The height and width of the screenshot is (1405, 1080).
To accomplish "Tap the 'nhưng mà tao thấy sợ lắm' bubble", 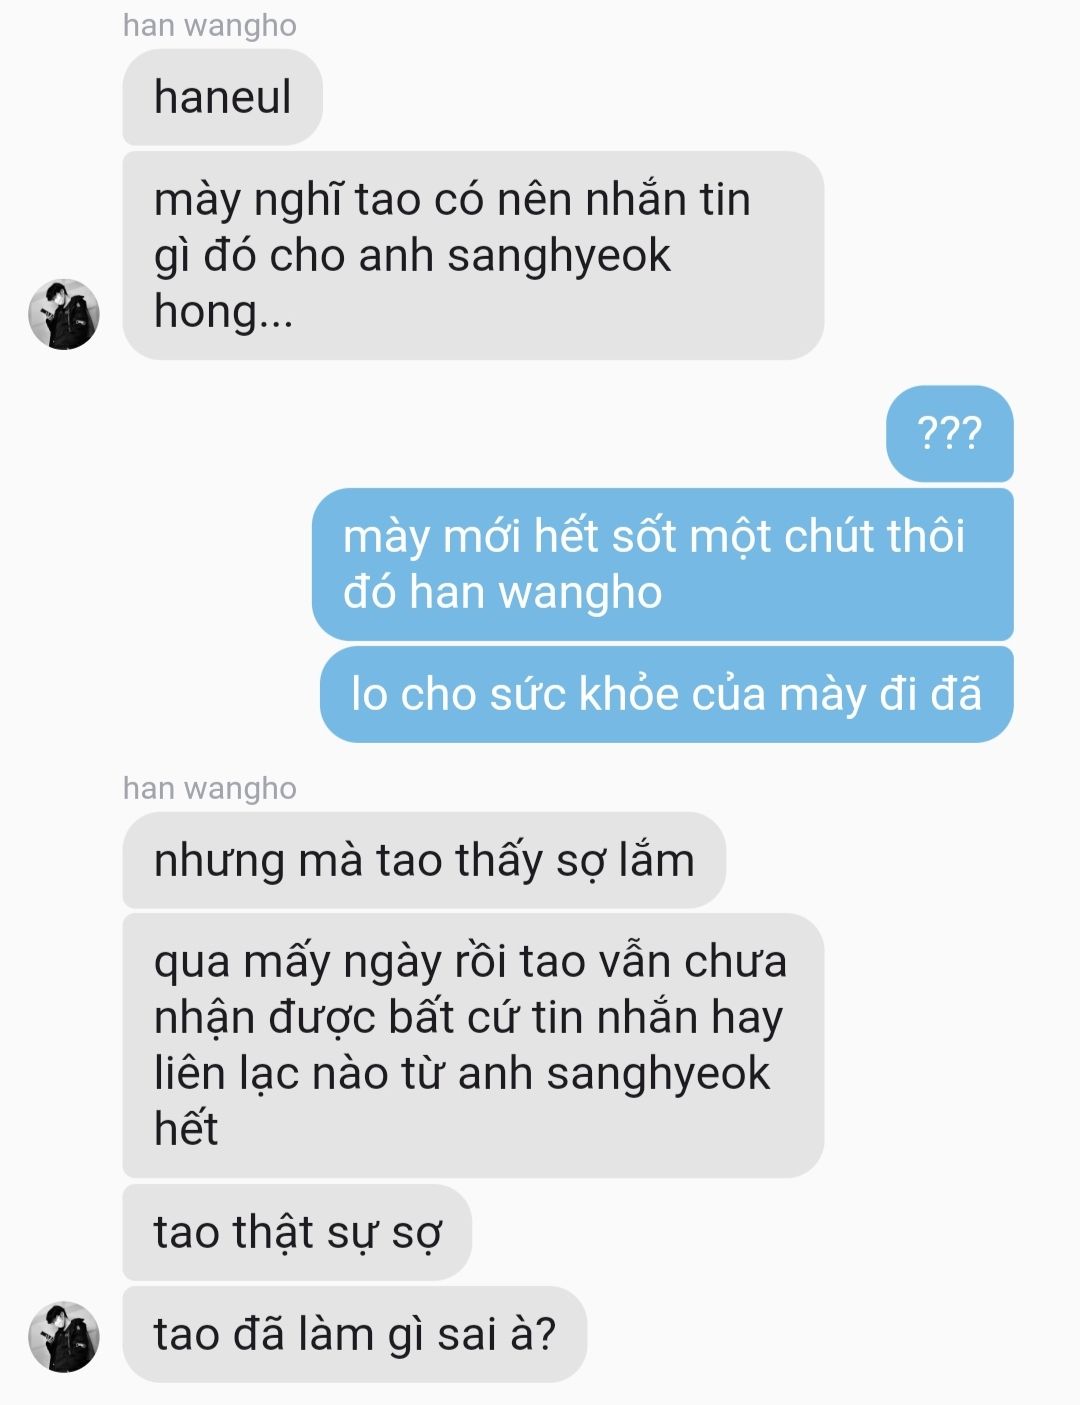I will pos(424,860).
